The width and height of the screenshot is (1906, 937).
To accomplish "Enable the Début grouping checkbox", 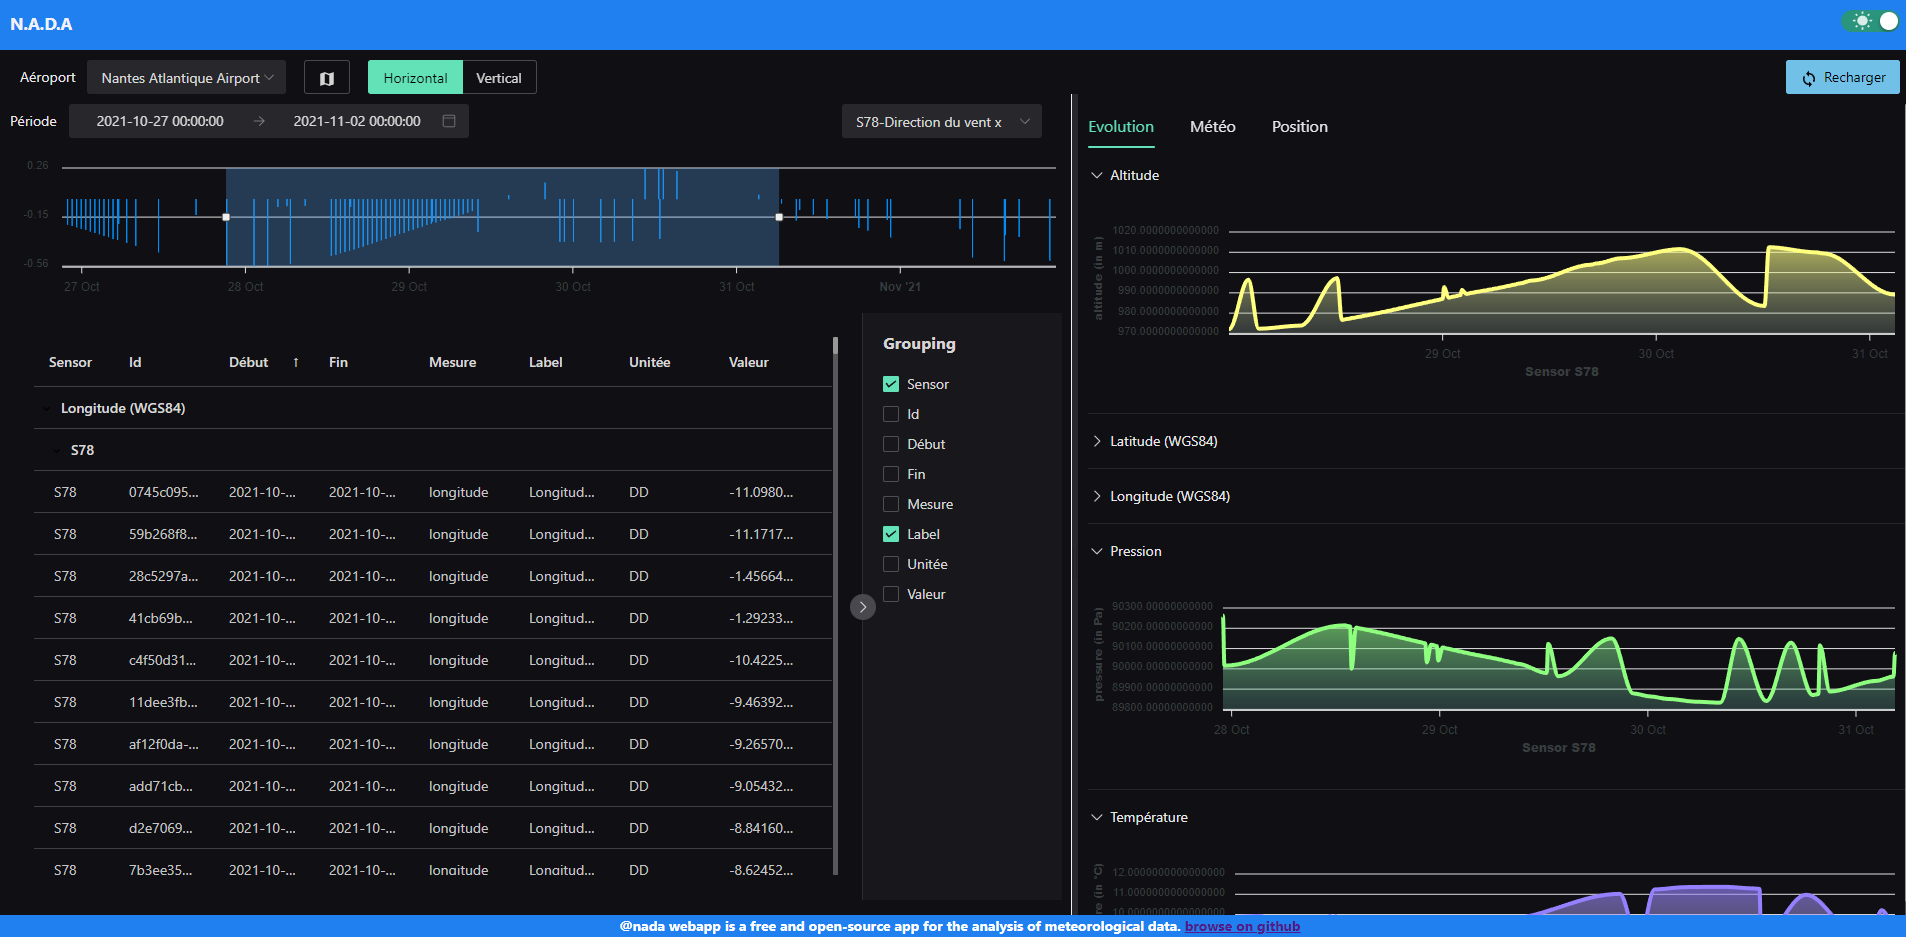I will pyautogui.click(x=891, y=444).
